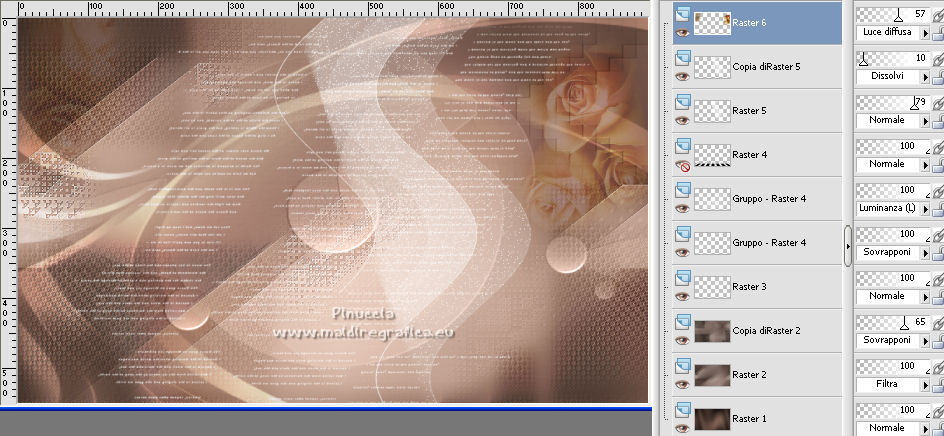Viewport: 944px width, 436px height.
Task: Open the Normale blend dropdown of Raster 5
Action: point(925,121)
